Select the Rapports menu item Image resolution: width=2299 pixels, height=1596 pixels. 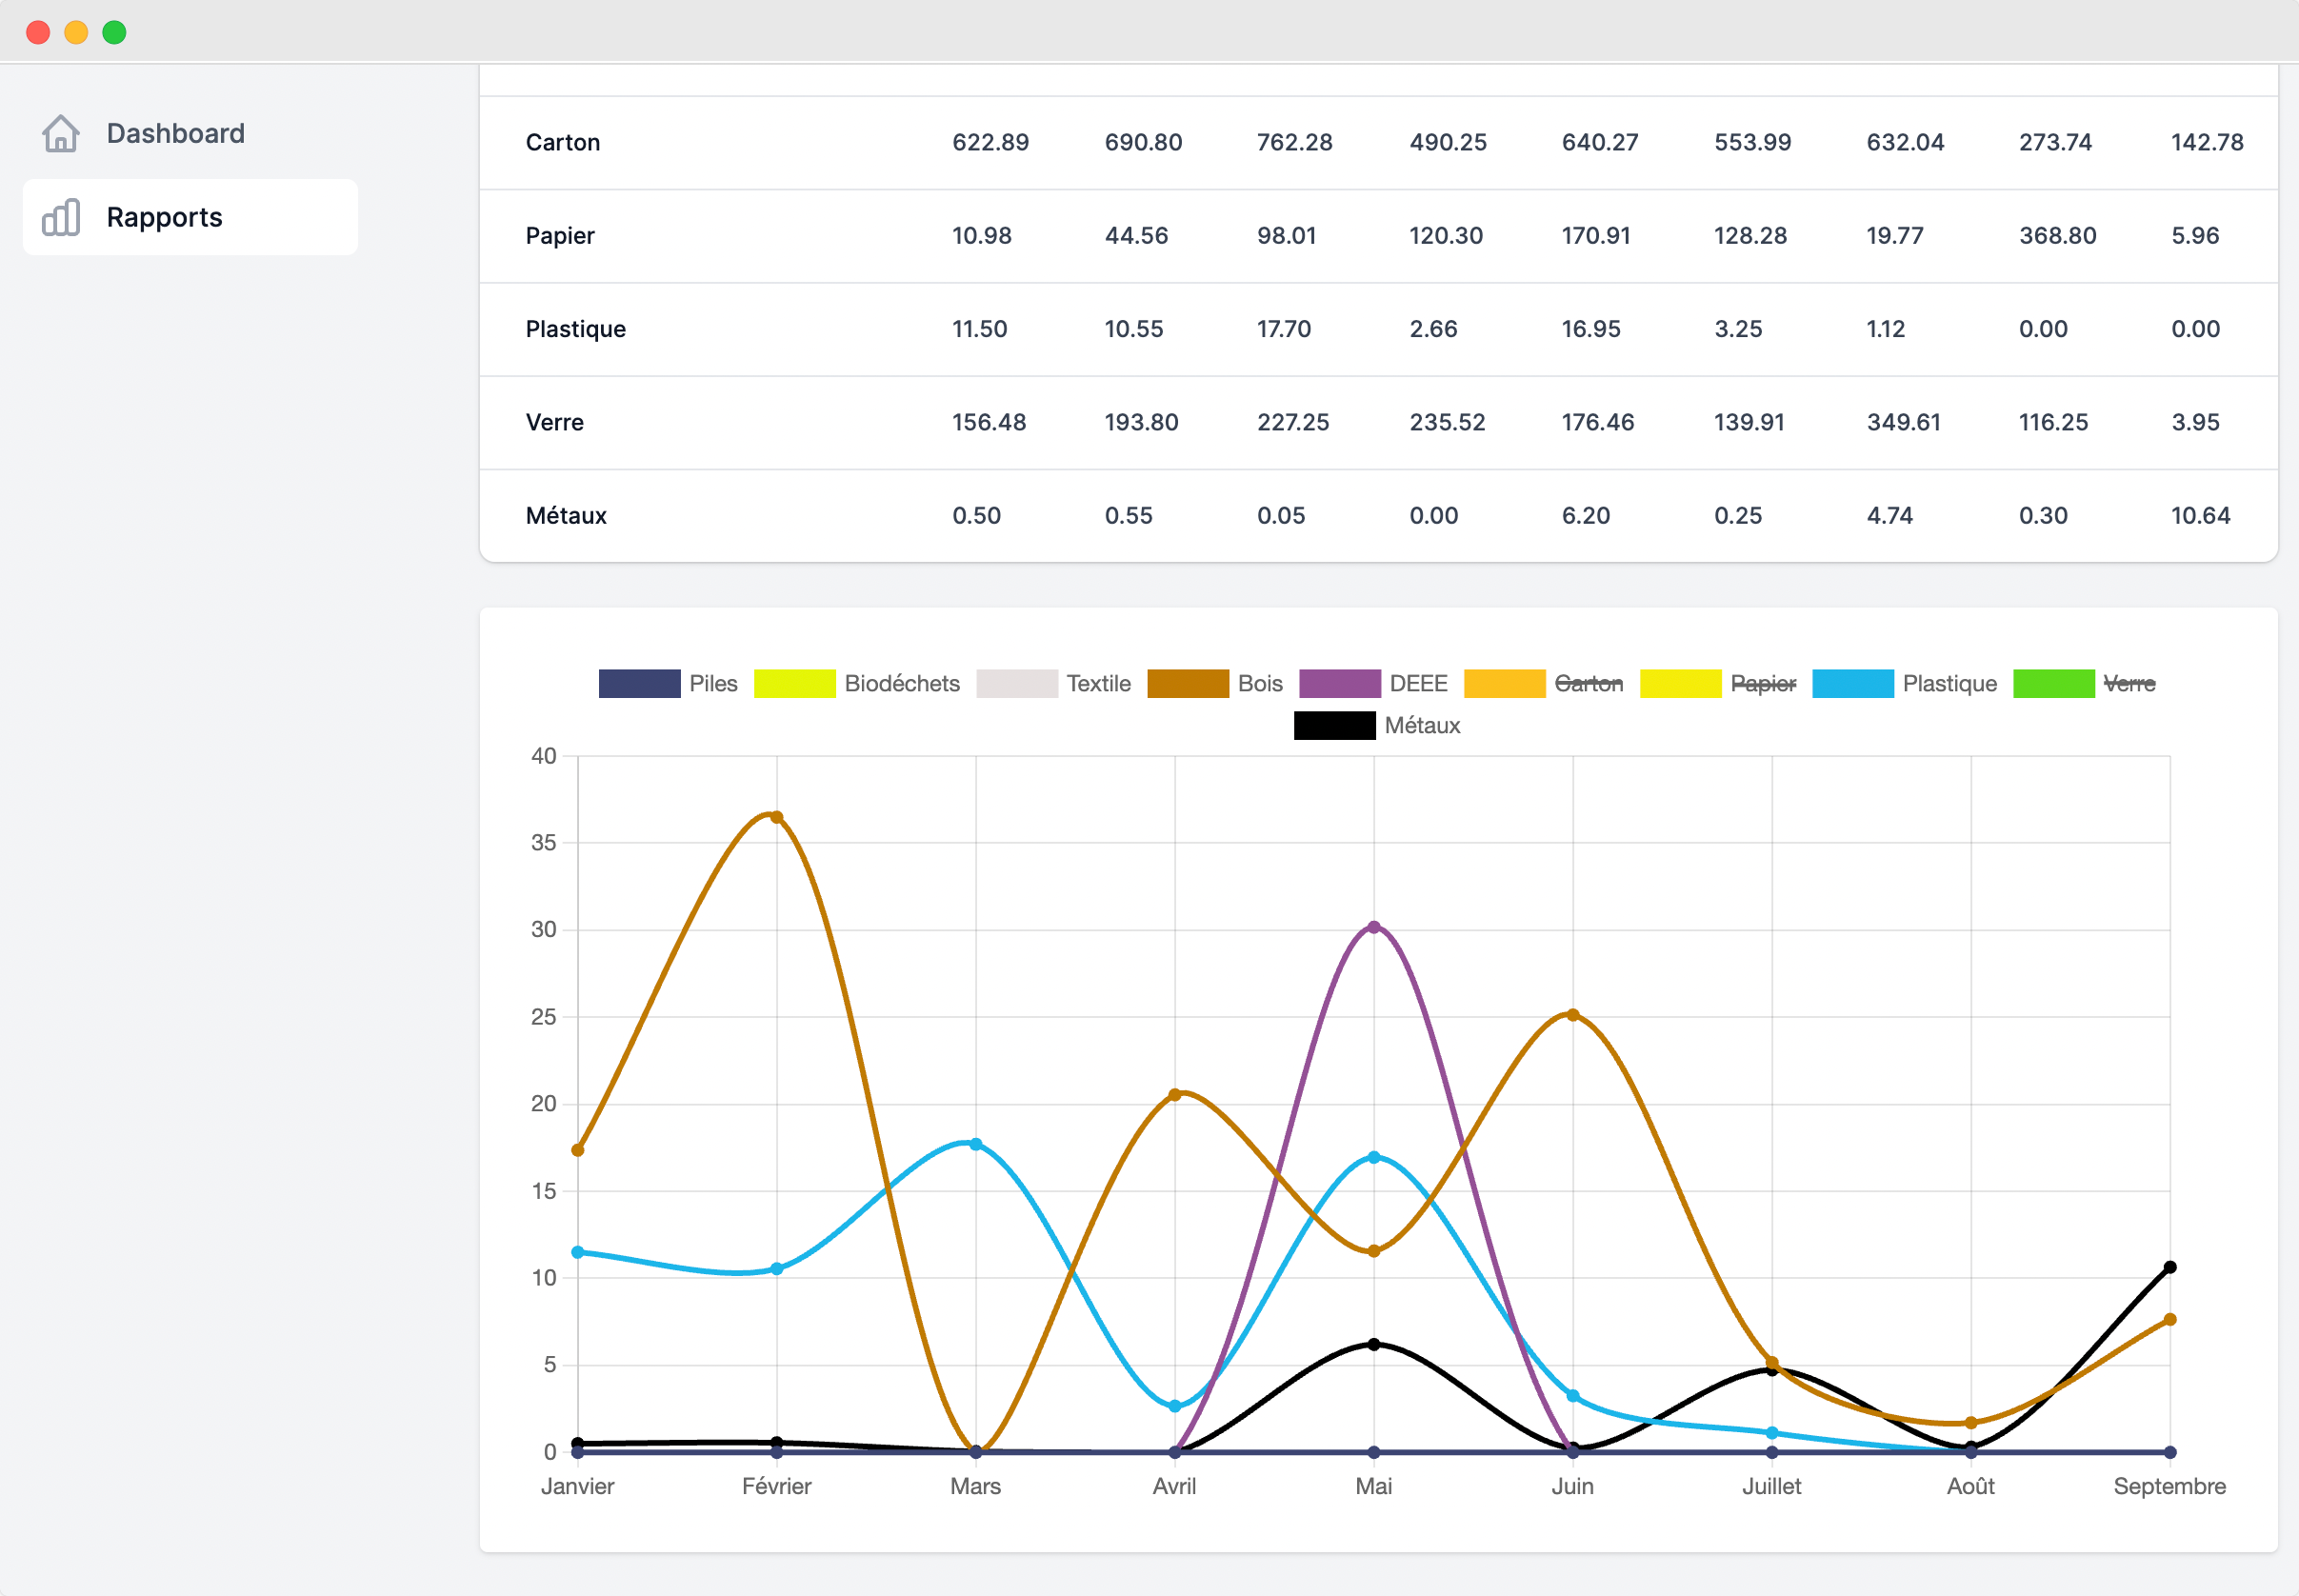click(165, 217)
